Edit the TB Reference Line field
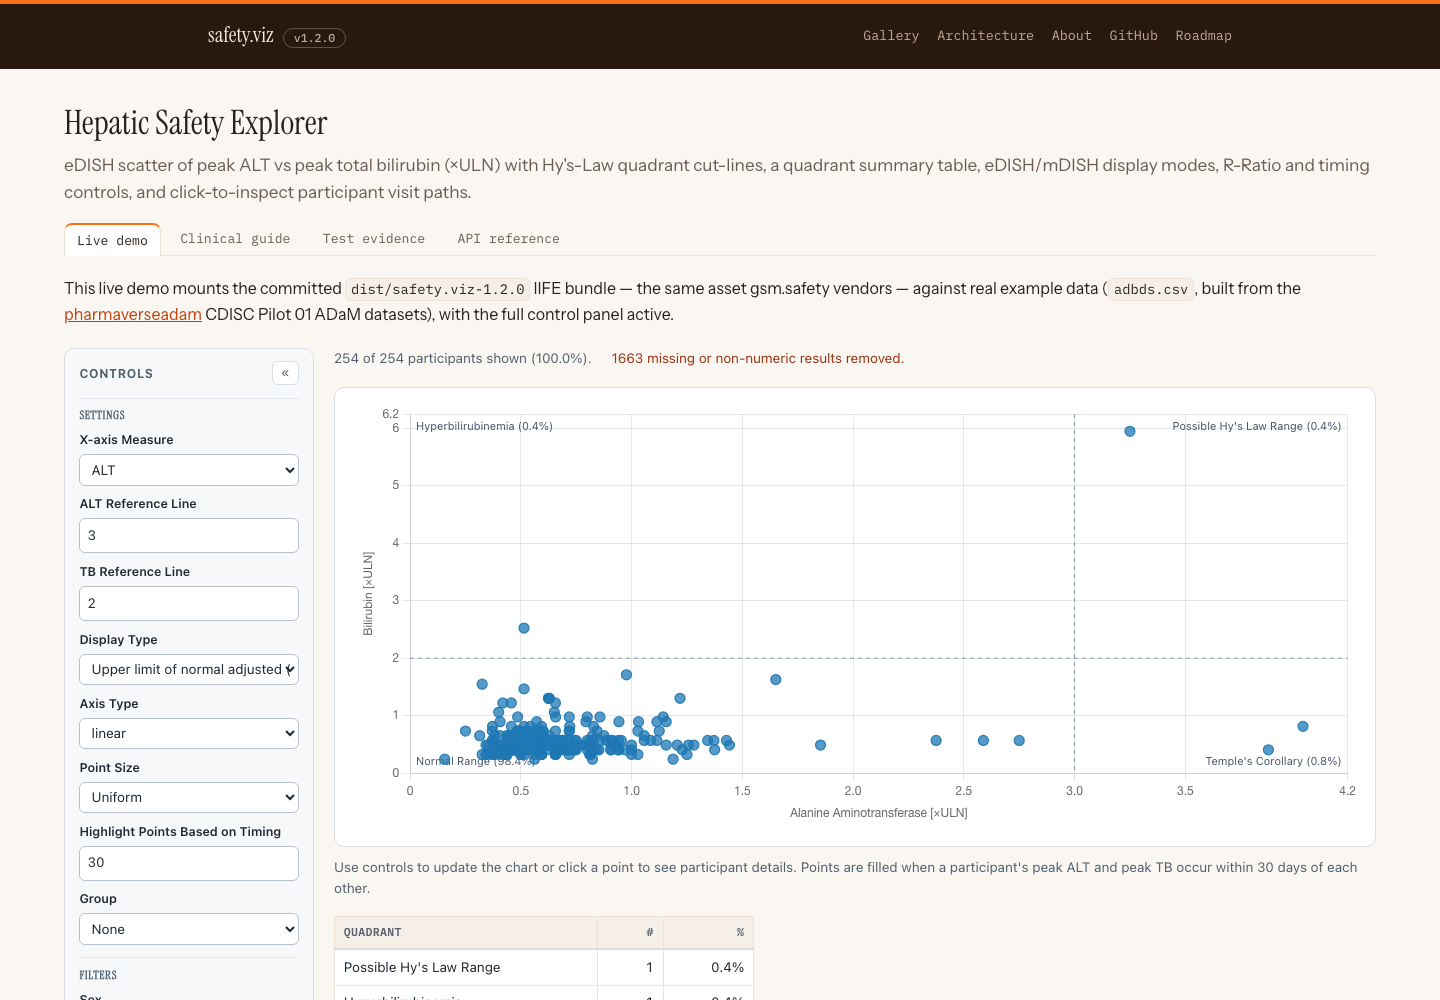Image resolution: width=1440 pixels, height=1000 pixels. pyautogui.click(x=189, y=603)
